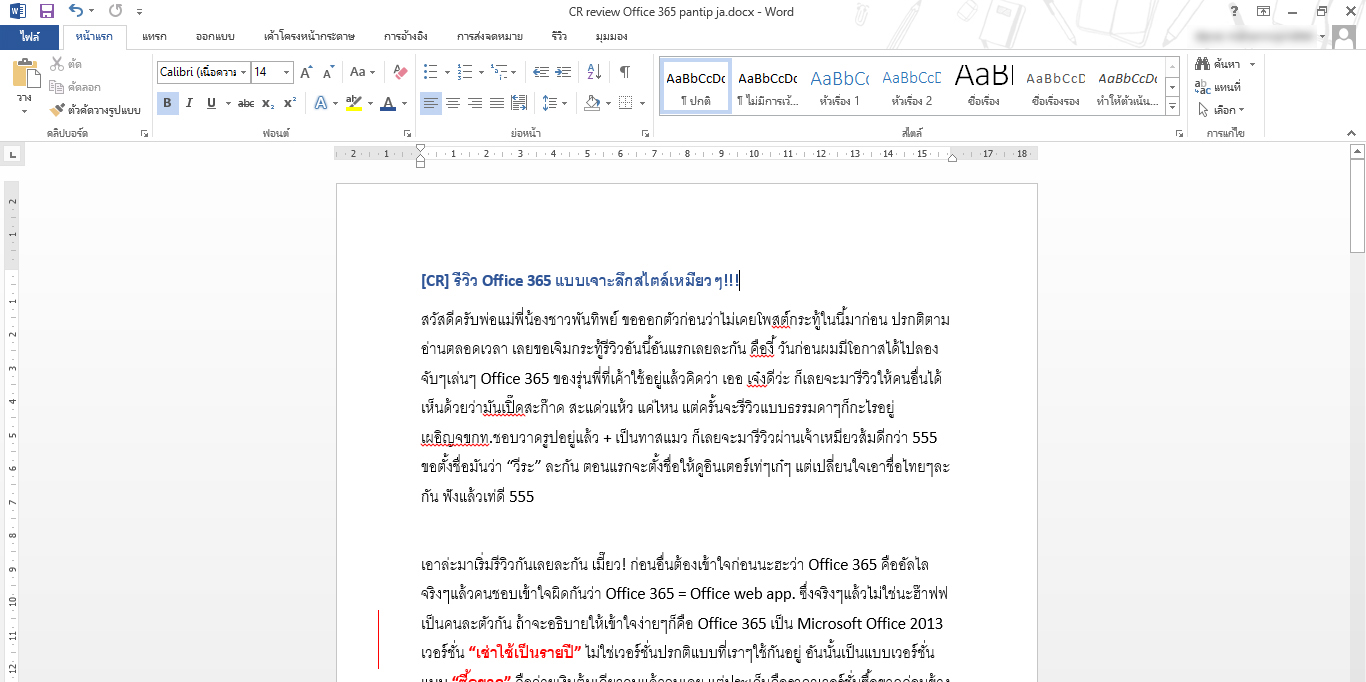
Task: Click Justify alignment icon
Action: (x=496, y=103)
